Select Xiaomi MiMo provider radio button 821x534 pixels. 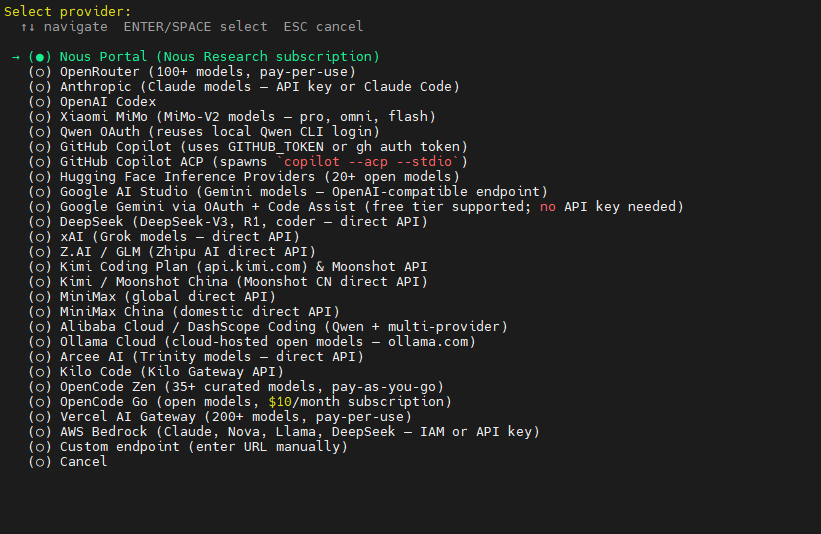tap(40, 117)
